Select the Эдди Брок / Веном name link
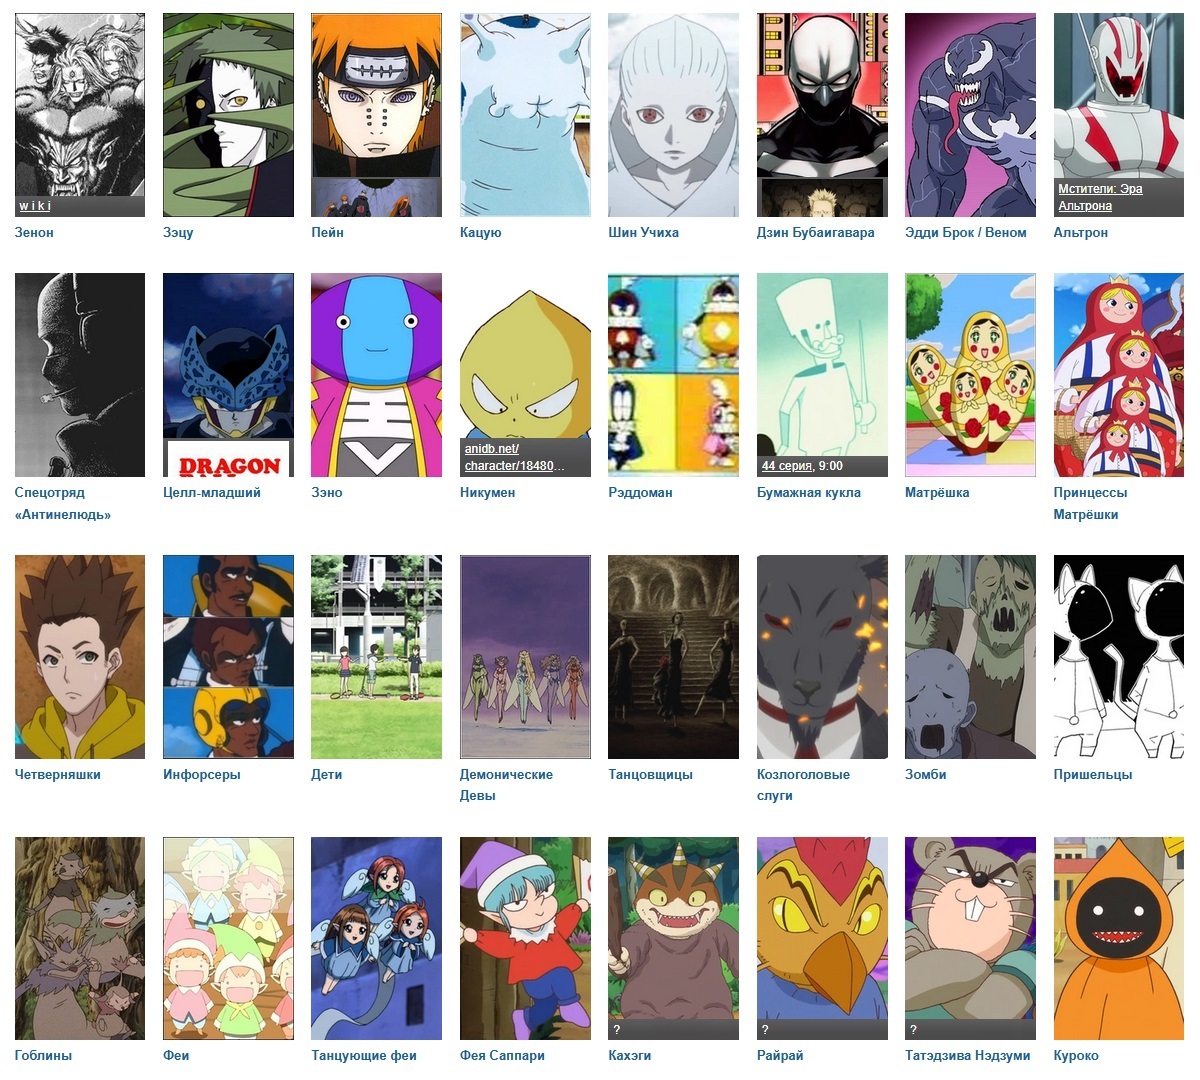The image size is (1200, 1080). pyautogui.click(x=965, y=232)
